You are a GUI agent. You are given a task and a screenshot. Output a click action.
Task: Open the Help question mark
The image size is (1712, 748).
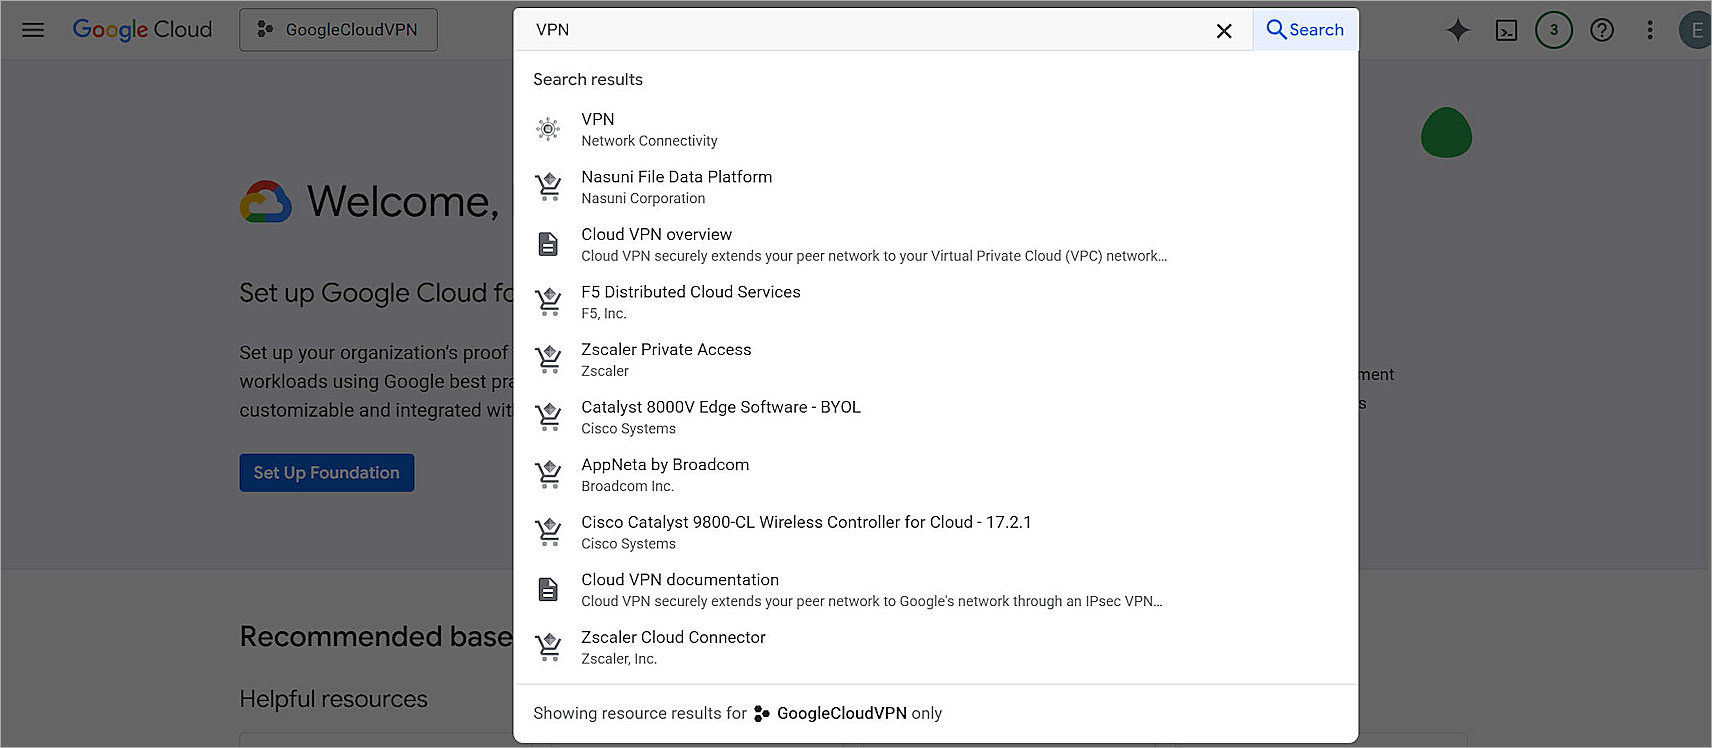1601,29
